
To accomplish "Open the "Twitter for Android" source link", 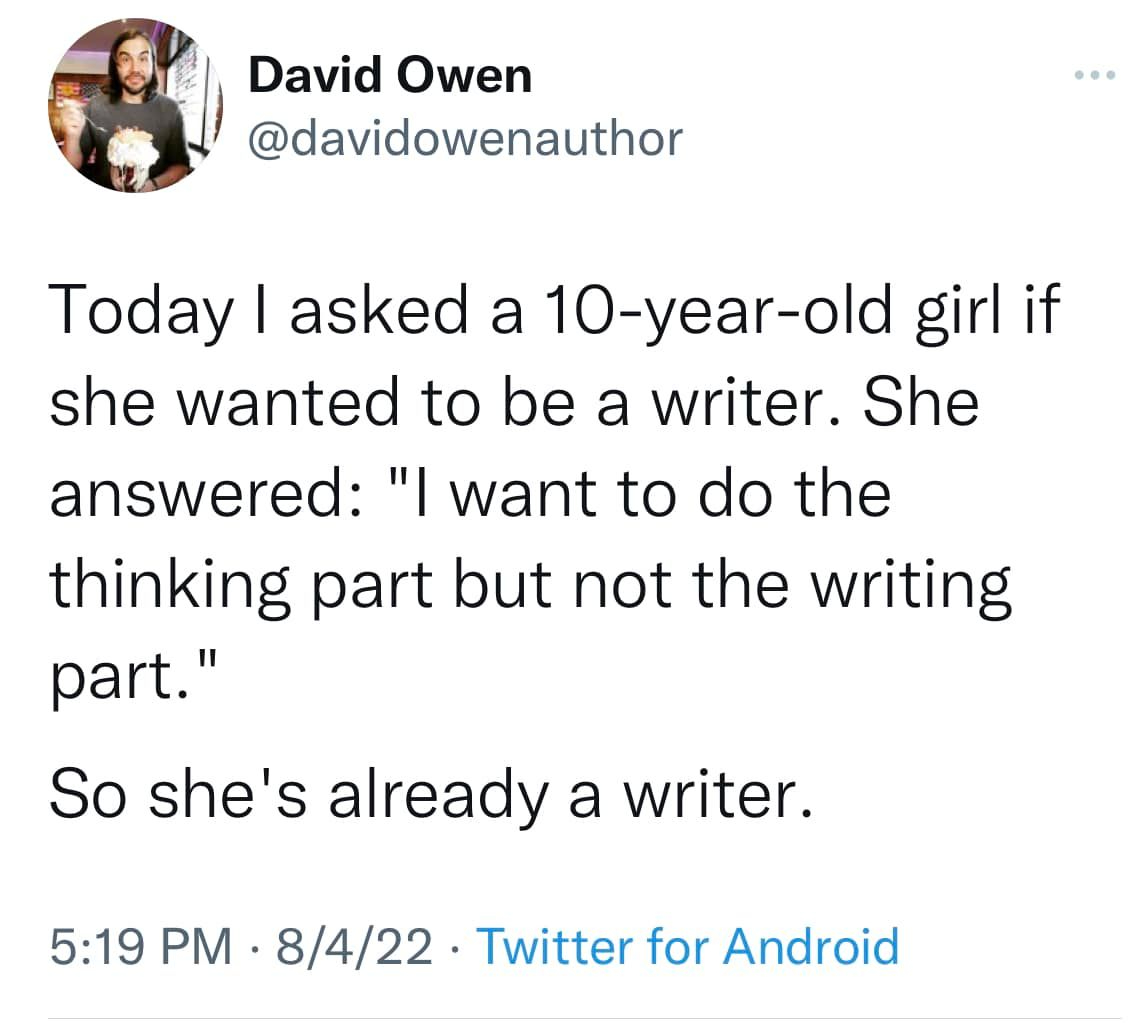I will click(x=688, y=945).
